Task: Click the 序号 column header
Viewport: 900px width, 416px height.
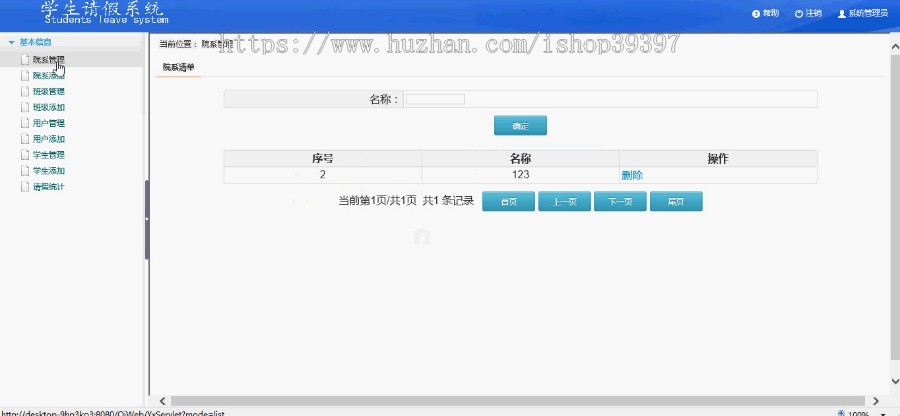Action: tap(323, 159)
